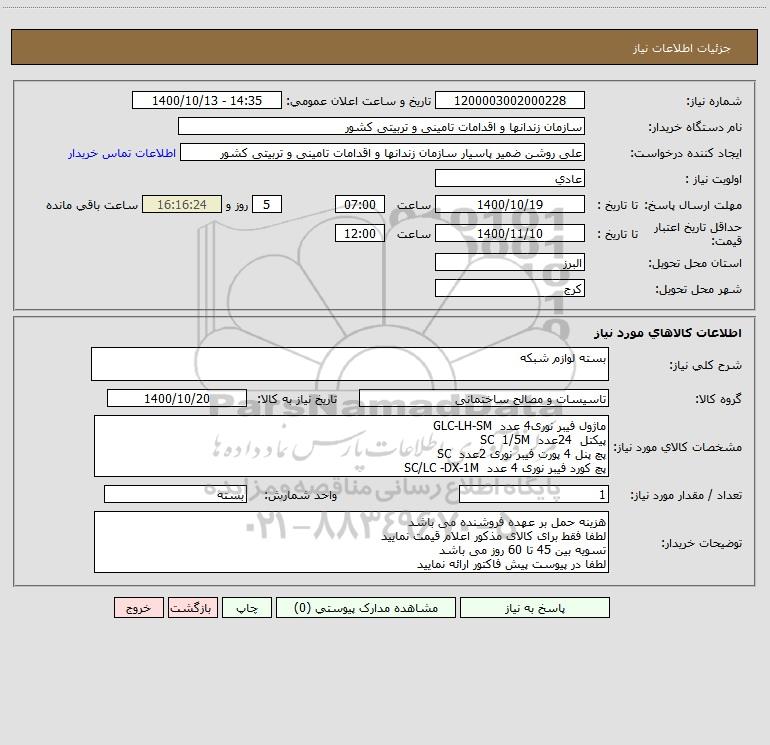Click the ایجاد کننده درخواست field
Viewport: 770px width, 745px height.
point(383,152)
